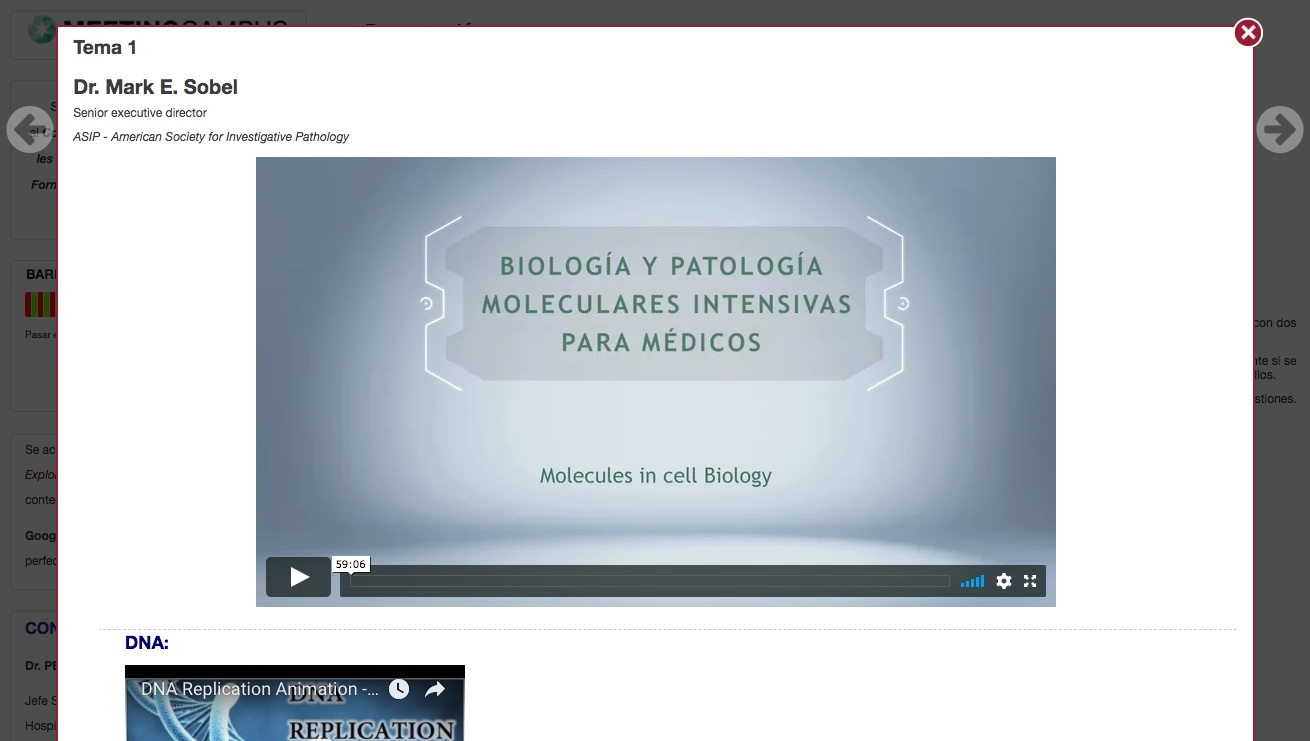
Task: Share the DNA Replication Animation video
Action: [435, 689]
